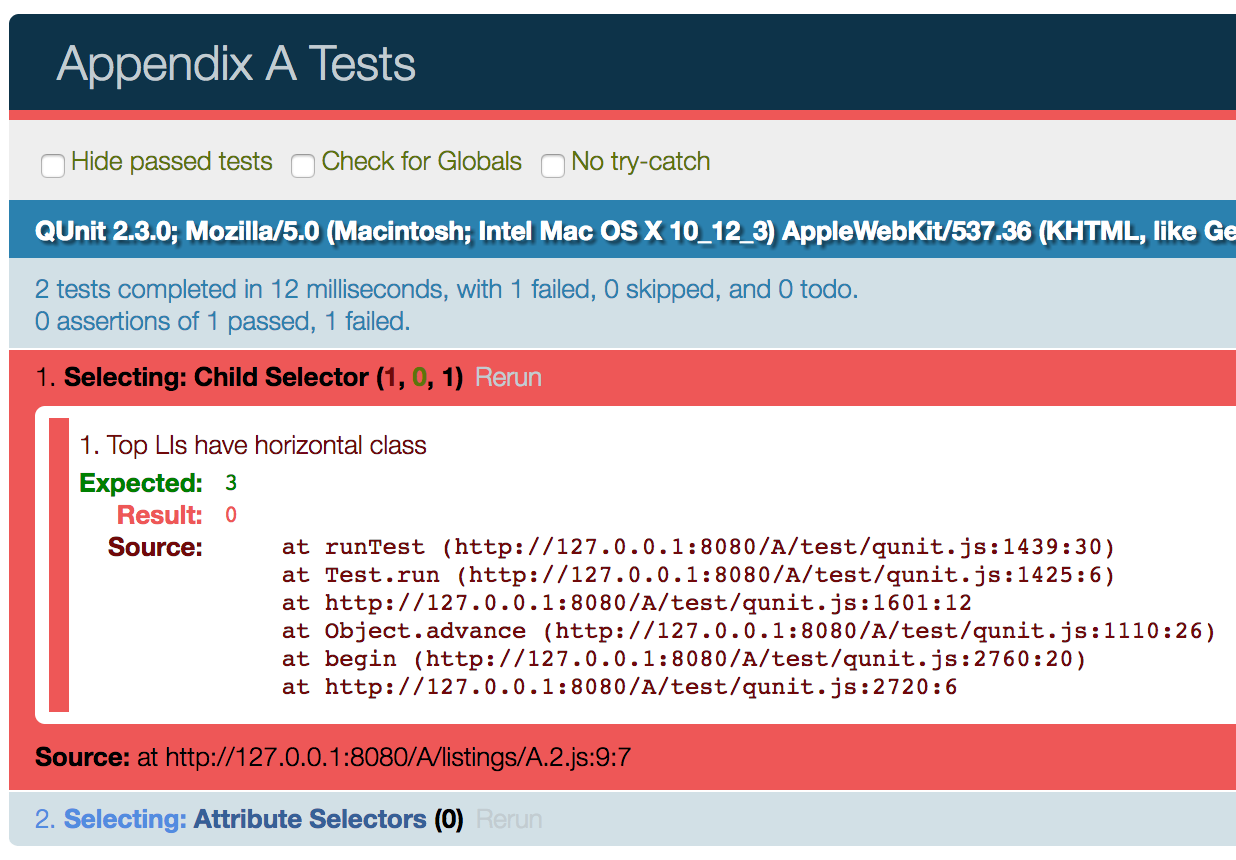Click the (0) count beside Attribute Selectors
This screenshot has width=1236, height=860.
(448, 820)
